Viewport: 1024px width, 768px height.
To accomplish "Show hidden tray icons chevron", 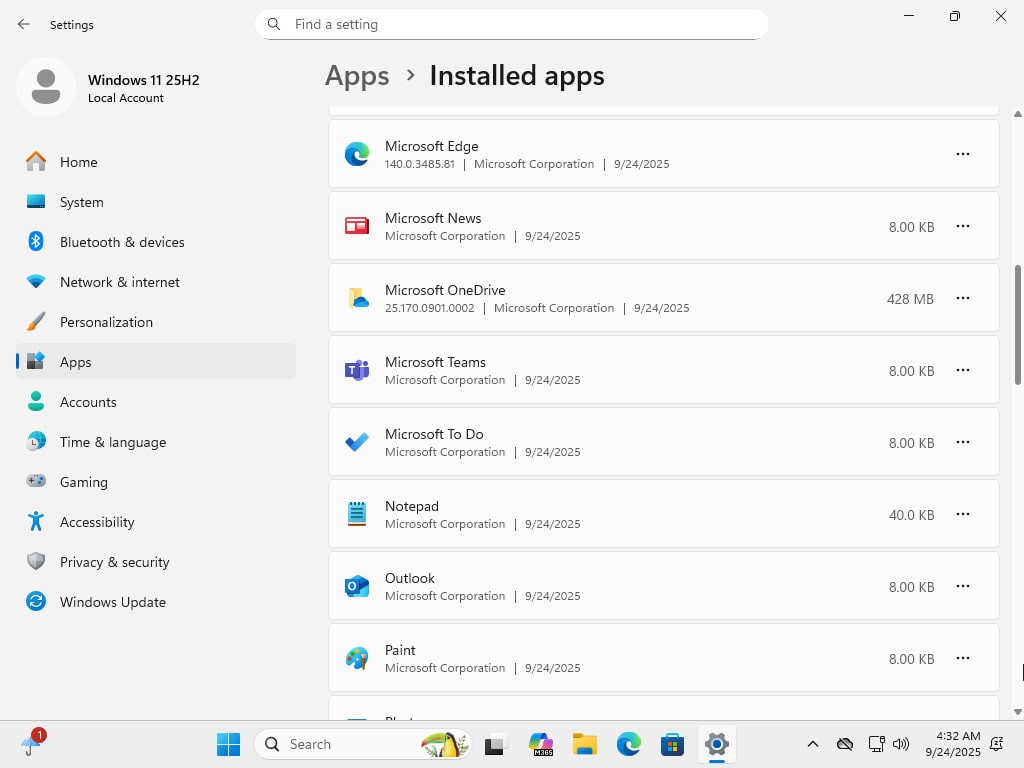I will (x=812, y=744).
